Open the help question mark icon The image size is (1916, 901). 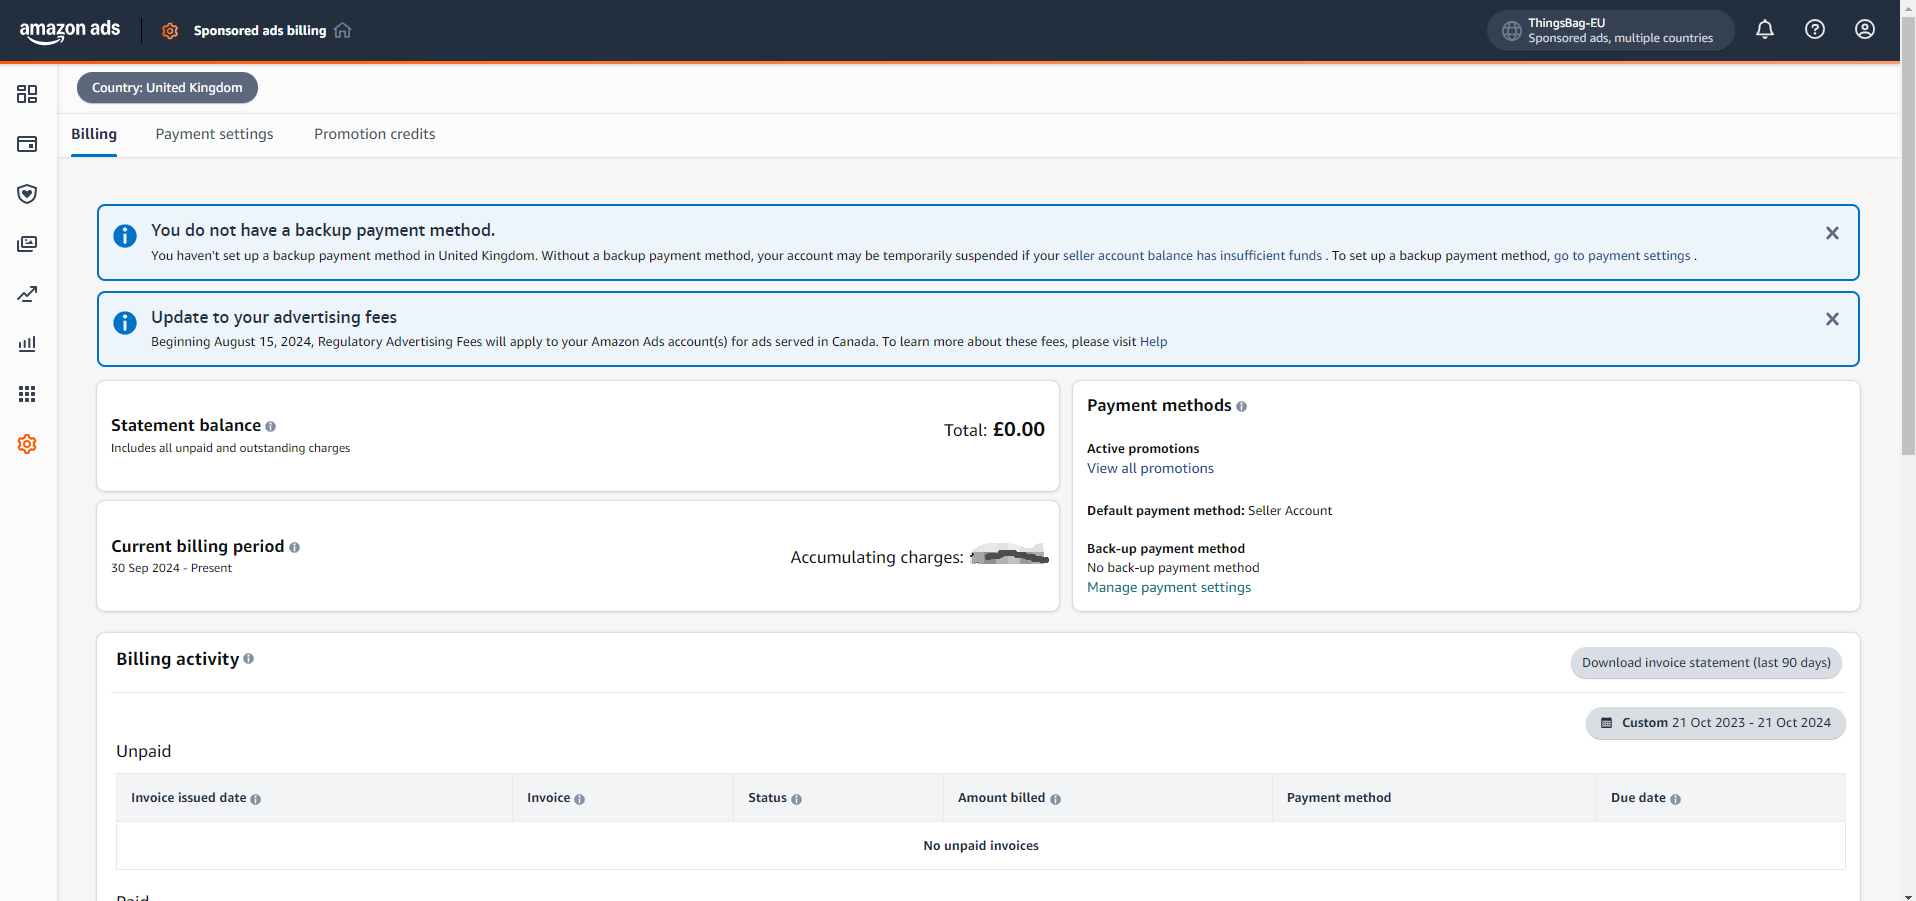tap(1815, 30)
